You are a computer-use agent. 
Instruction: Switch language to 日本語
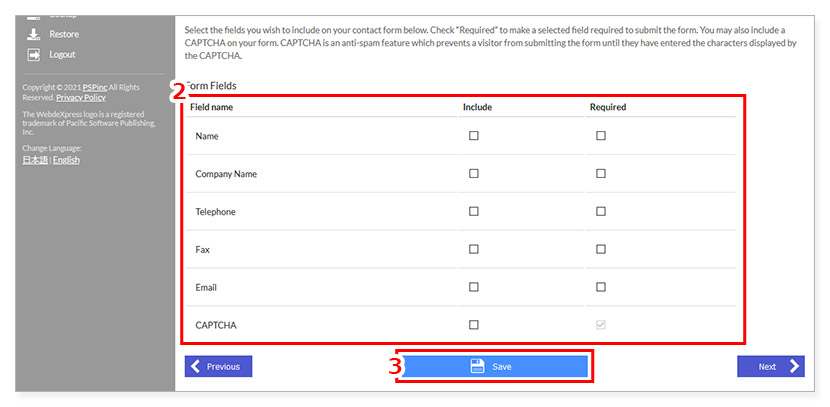point(35,160)
